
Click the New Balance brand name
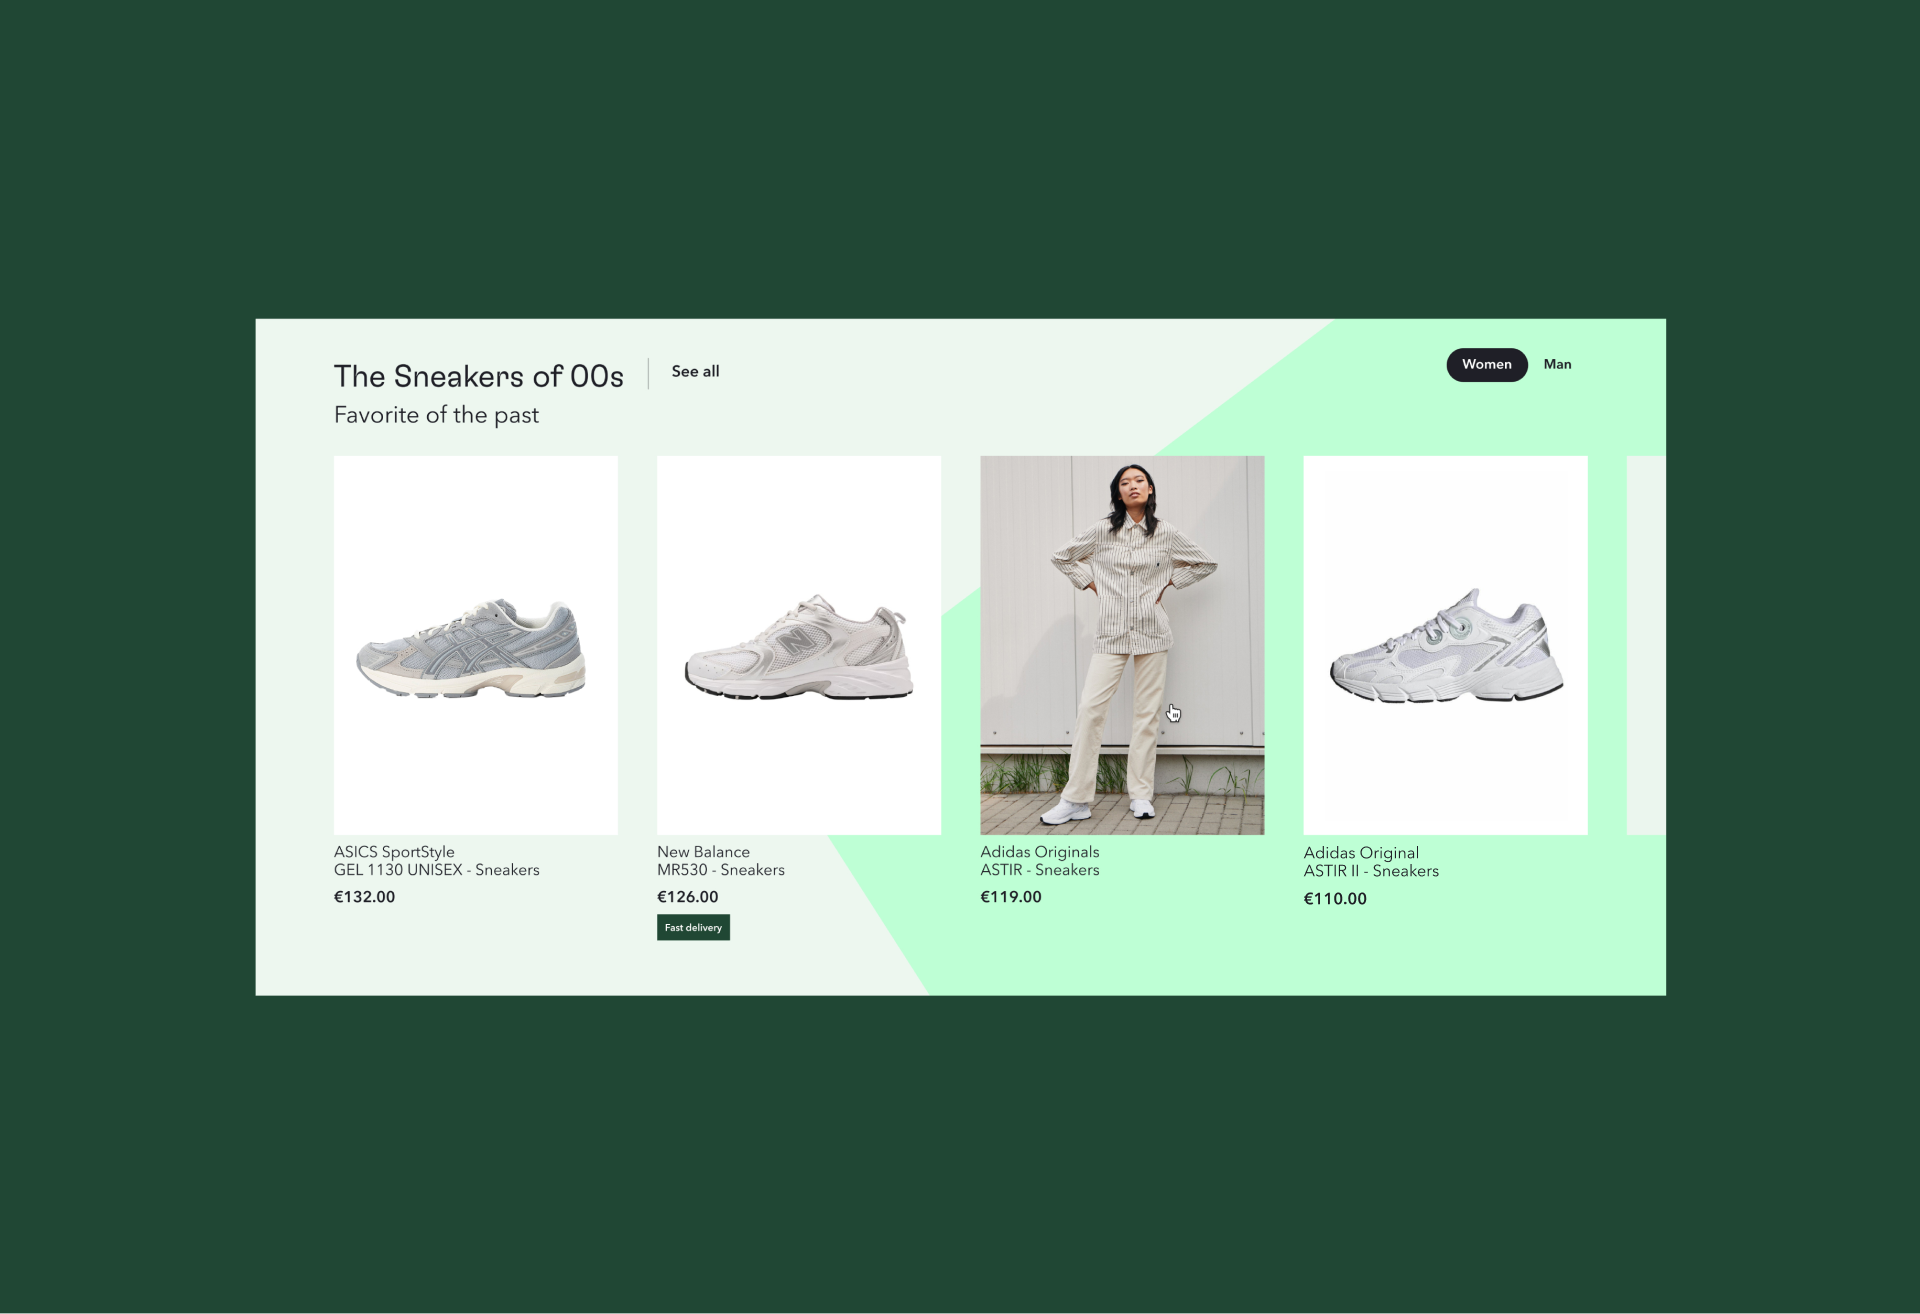703,852
